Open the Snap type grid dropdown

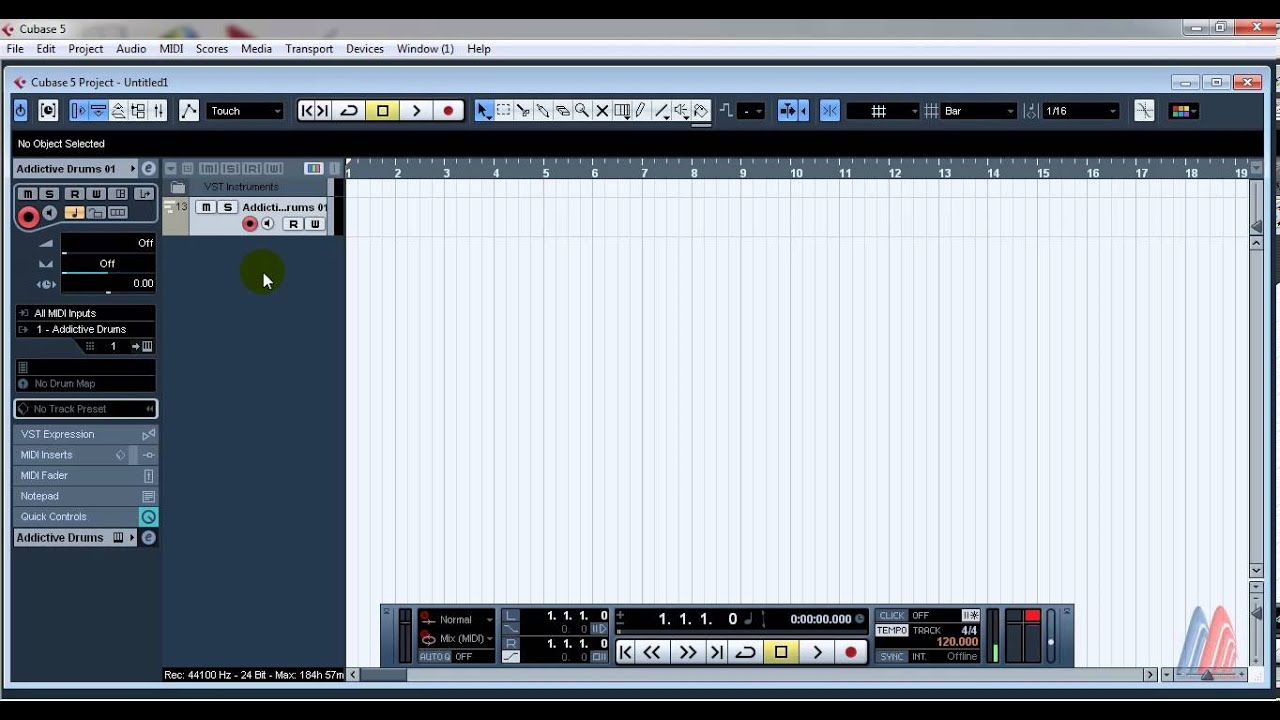click(x=883, y=111)
